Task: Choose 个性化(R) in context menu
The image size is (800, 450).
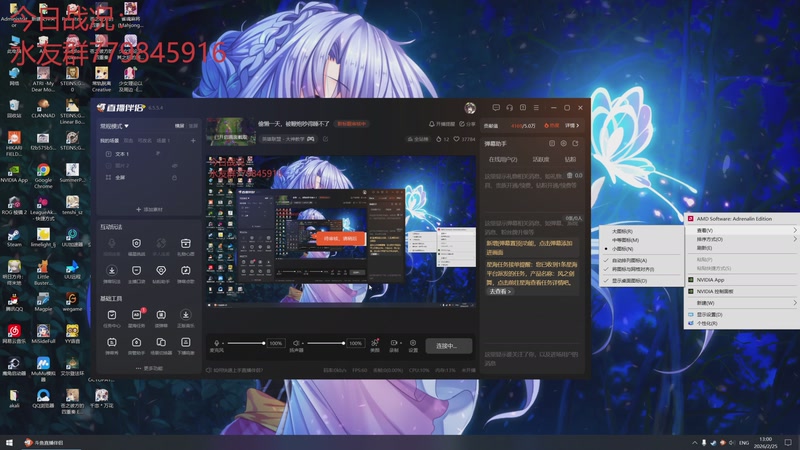Action: tap(742, 323)
